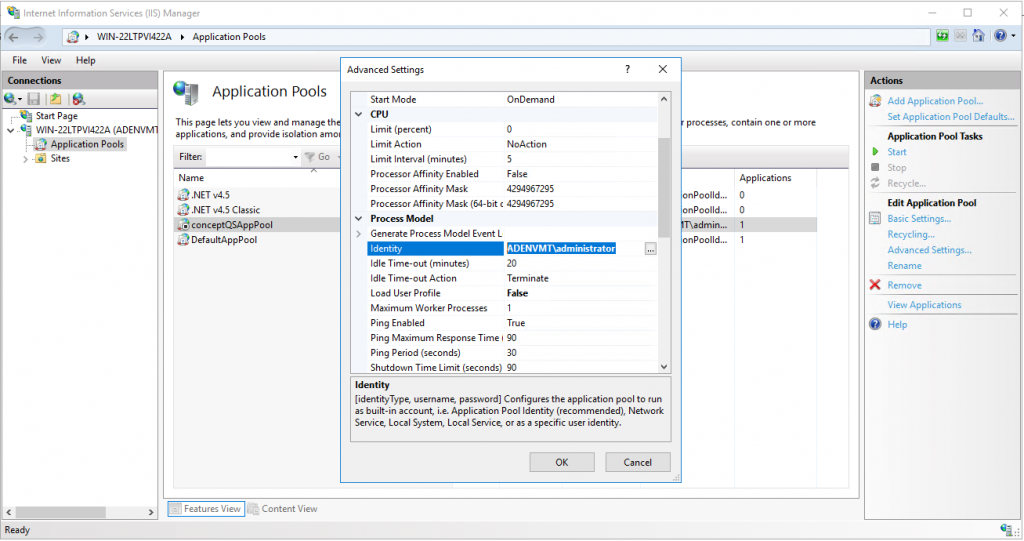1024x541 pixels.
Task: Click the Home icon in the address bar
Action: (978, 36)
